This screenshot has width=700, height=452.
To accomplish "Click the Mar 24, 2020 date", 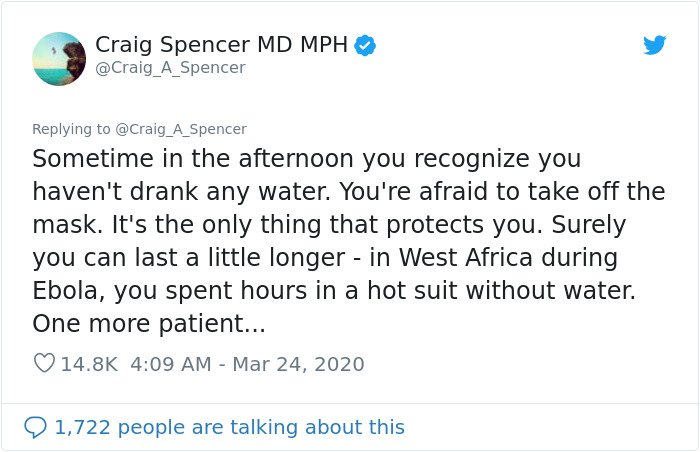I will 298,364.
